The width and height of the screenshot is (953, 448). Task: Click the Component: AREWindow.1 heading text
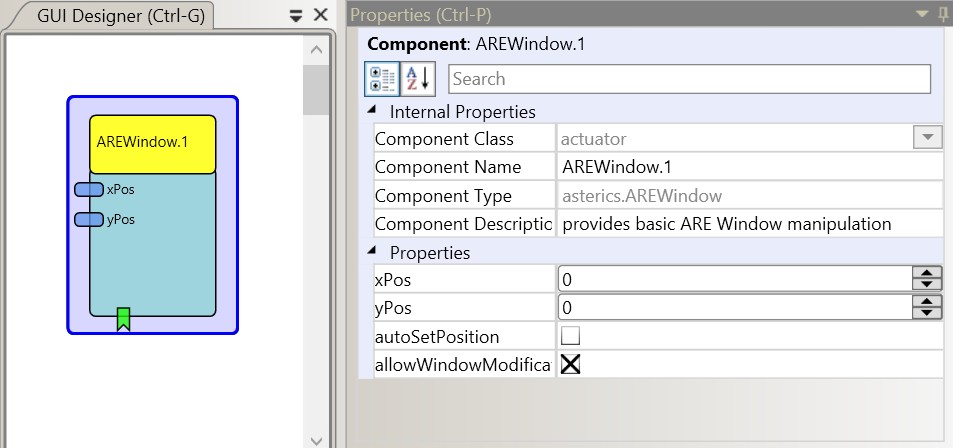pyautogui.click(x=476, y=44)
